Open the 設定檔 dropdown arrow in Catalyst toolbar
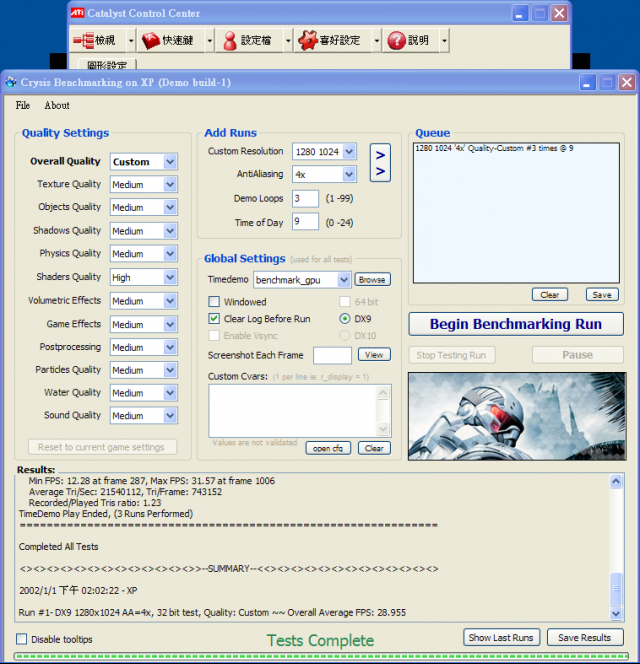The height and width of the screenshot is (664, 640). coord(288,41)
